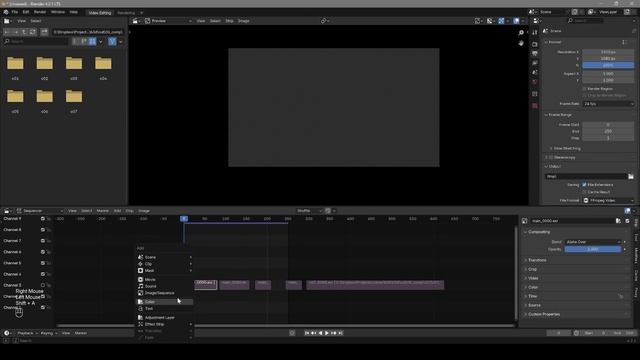Toggle Channel 5 mute checkbox
The image size is (640, 360).
tap(43, 263)
